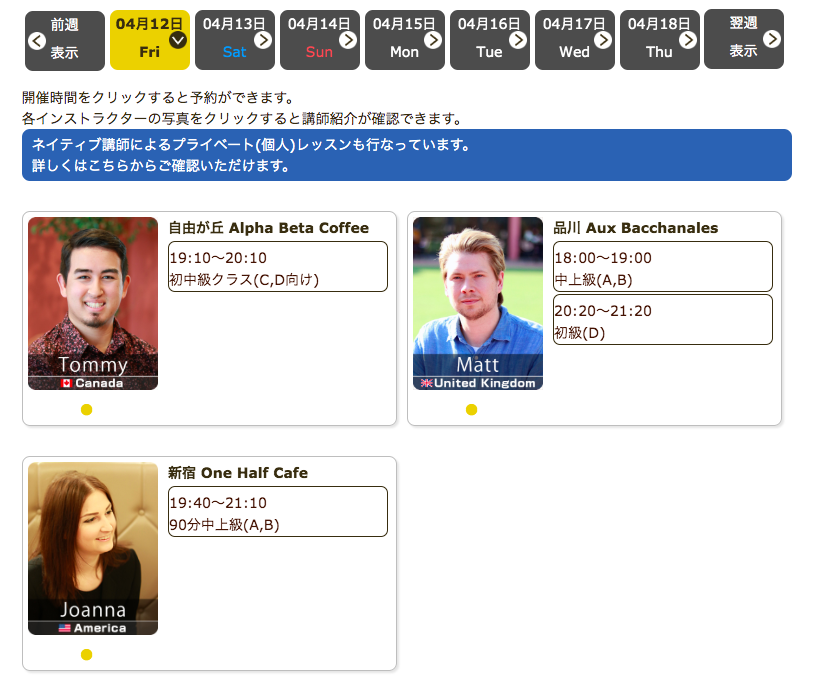The height and width of the screenshot is (693, 817).
Task: Click right arrow icon on 翌週表示
Action: [772, 39]
